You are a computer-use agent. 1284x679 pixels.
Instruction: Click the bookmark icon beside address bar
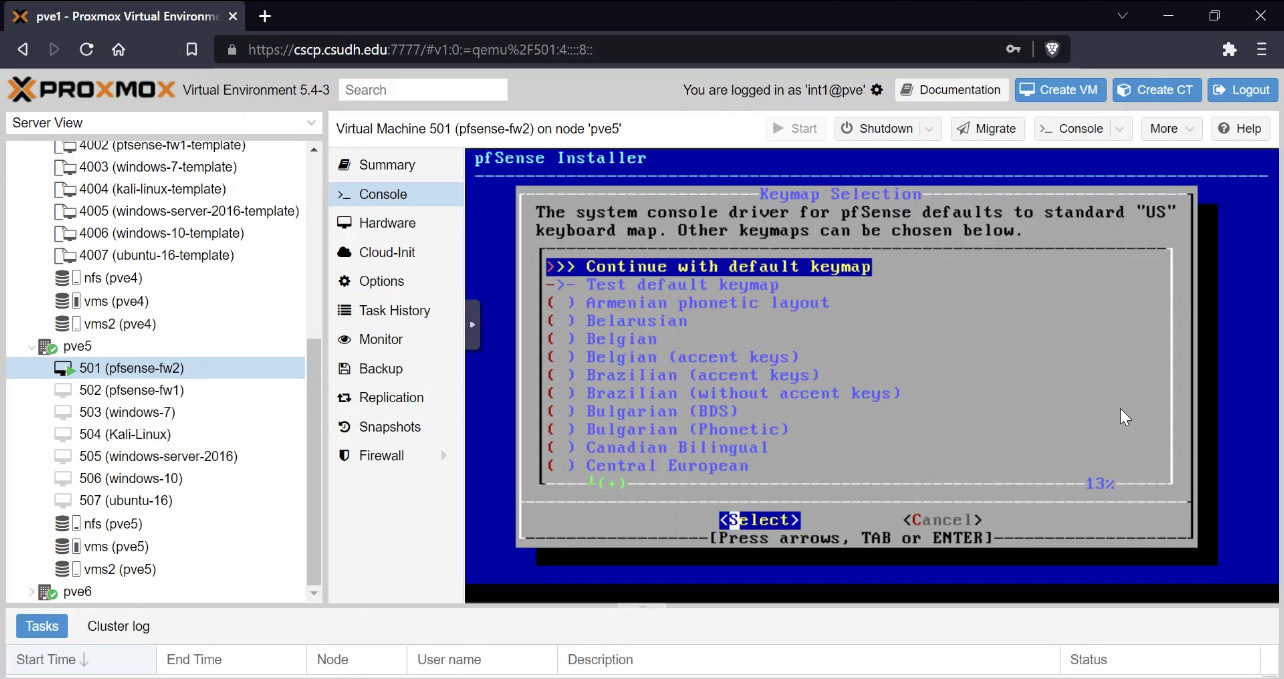[x=192, y=49]
